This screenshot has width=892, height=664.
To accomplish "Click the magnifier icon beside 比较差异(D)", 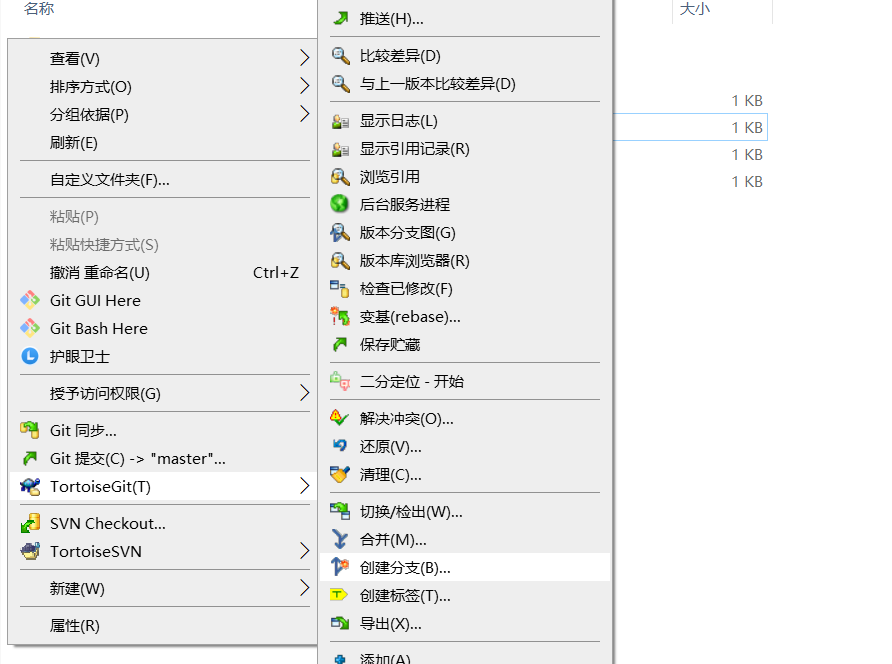I will [x=340, y=56].
